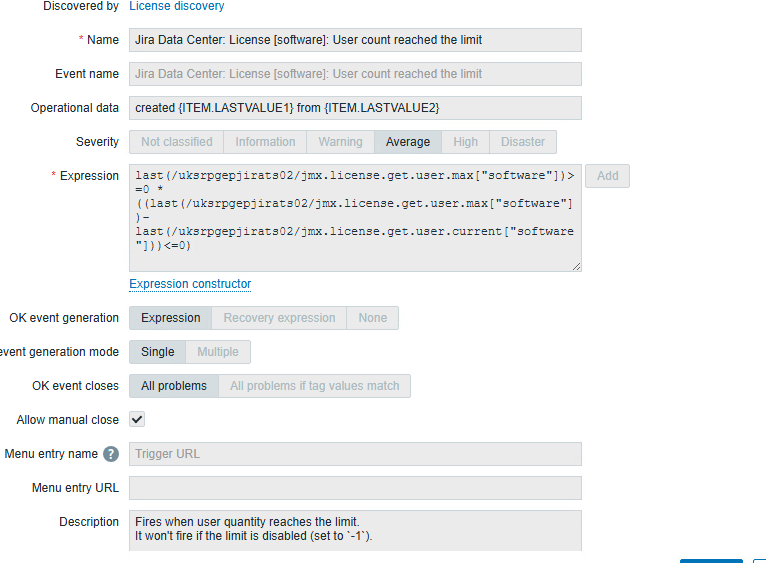
Task: Select the Average severity option
Action: point(407,142)
